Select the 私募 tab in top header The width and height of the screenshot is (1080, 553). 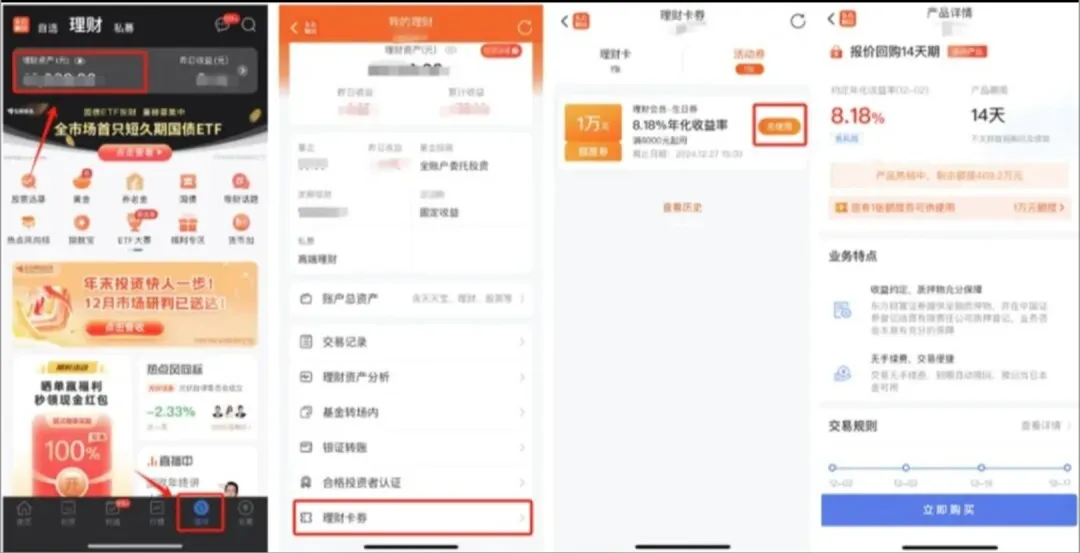pyautogui.click(x=124, y=28)
